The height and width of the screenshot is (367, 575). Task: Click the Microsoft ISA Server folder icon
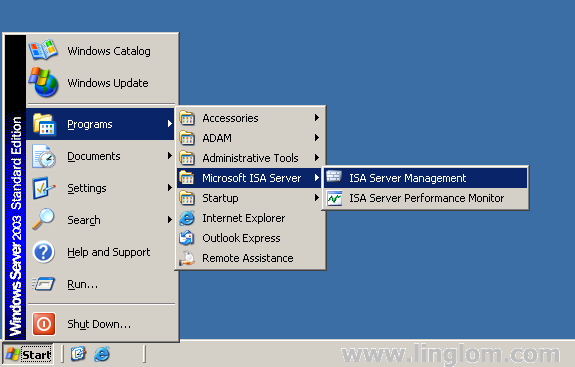(187, 178)
